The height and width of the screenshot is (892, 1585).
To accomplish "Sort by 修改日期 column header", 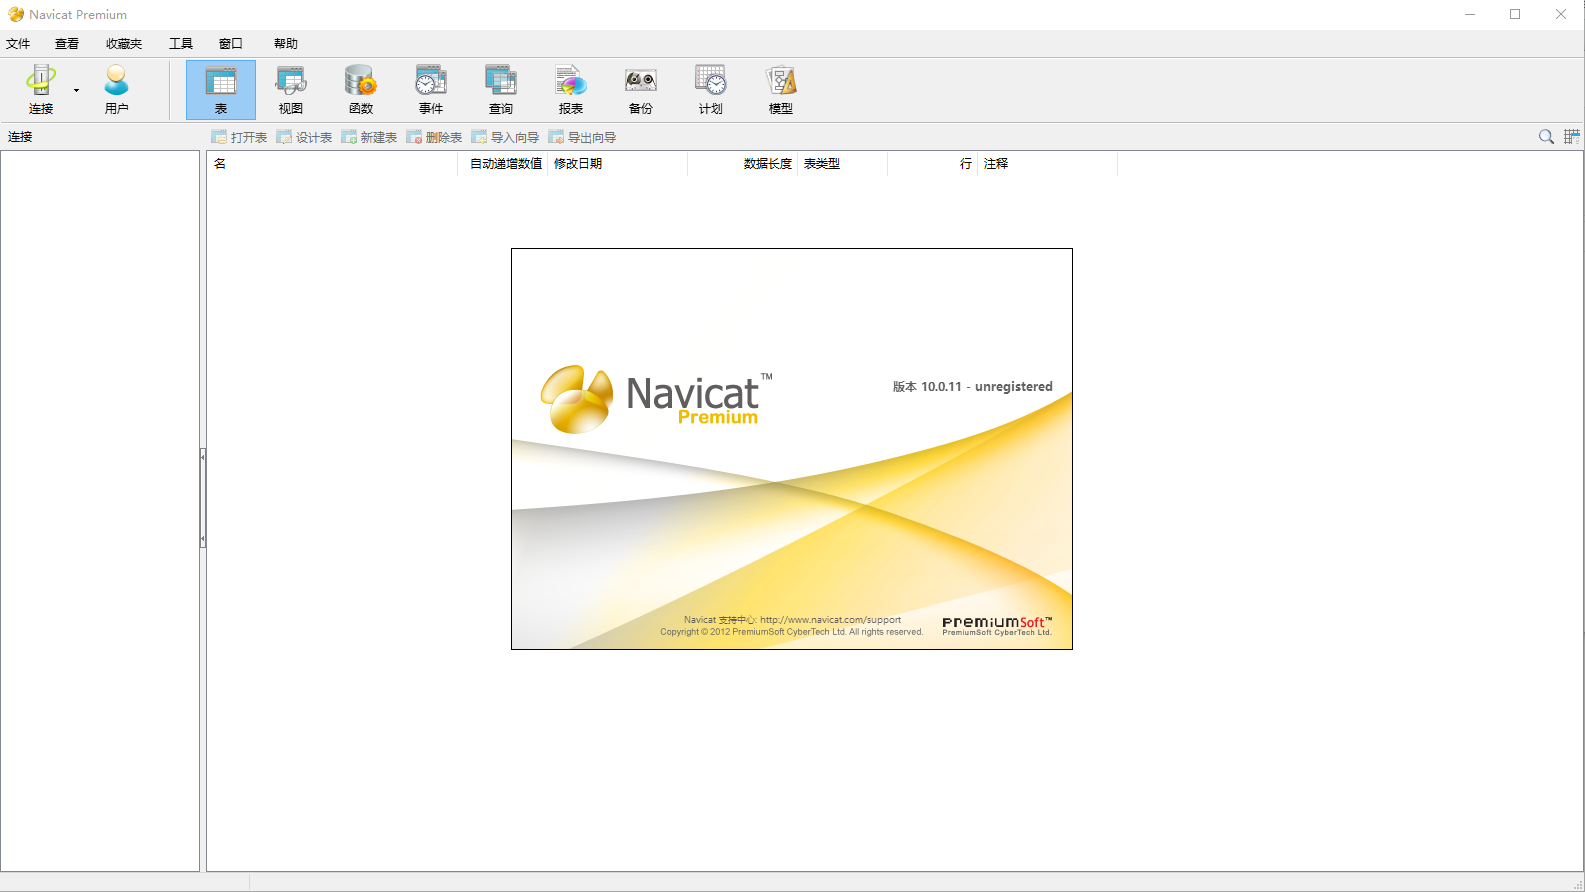I will [x=618, y=164].
